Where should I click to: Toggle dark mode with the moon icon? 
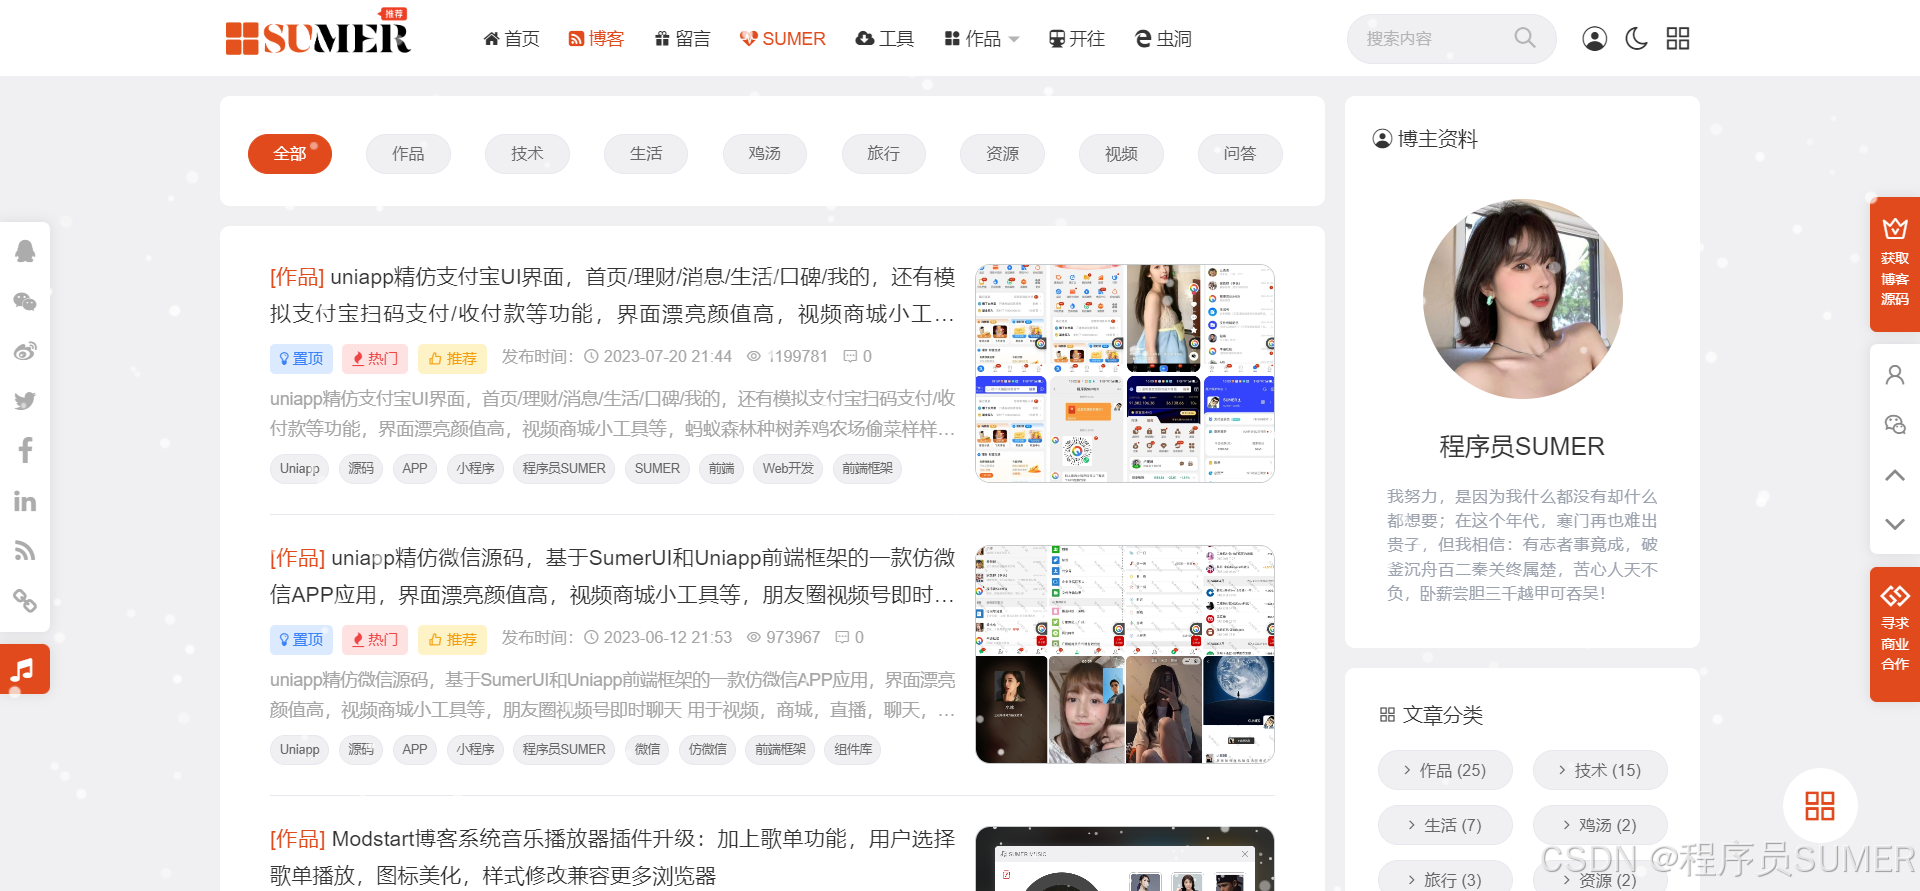(1637, 38)
